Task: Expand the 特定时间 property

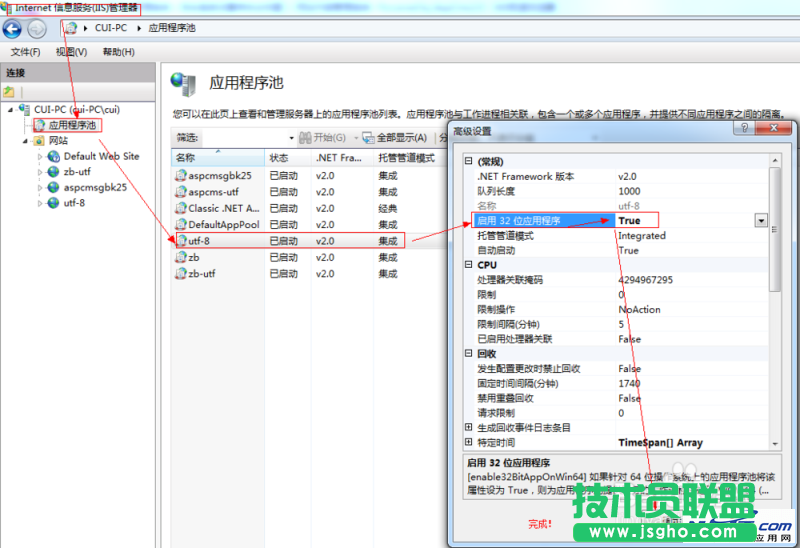Action: [468, 442]
